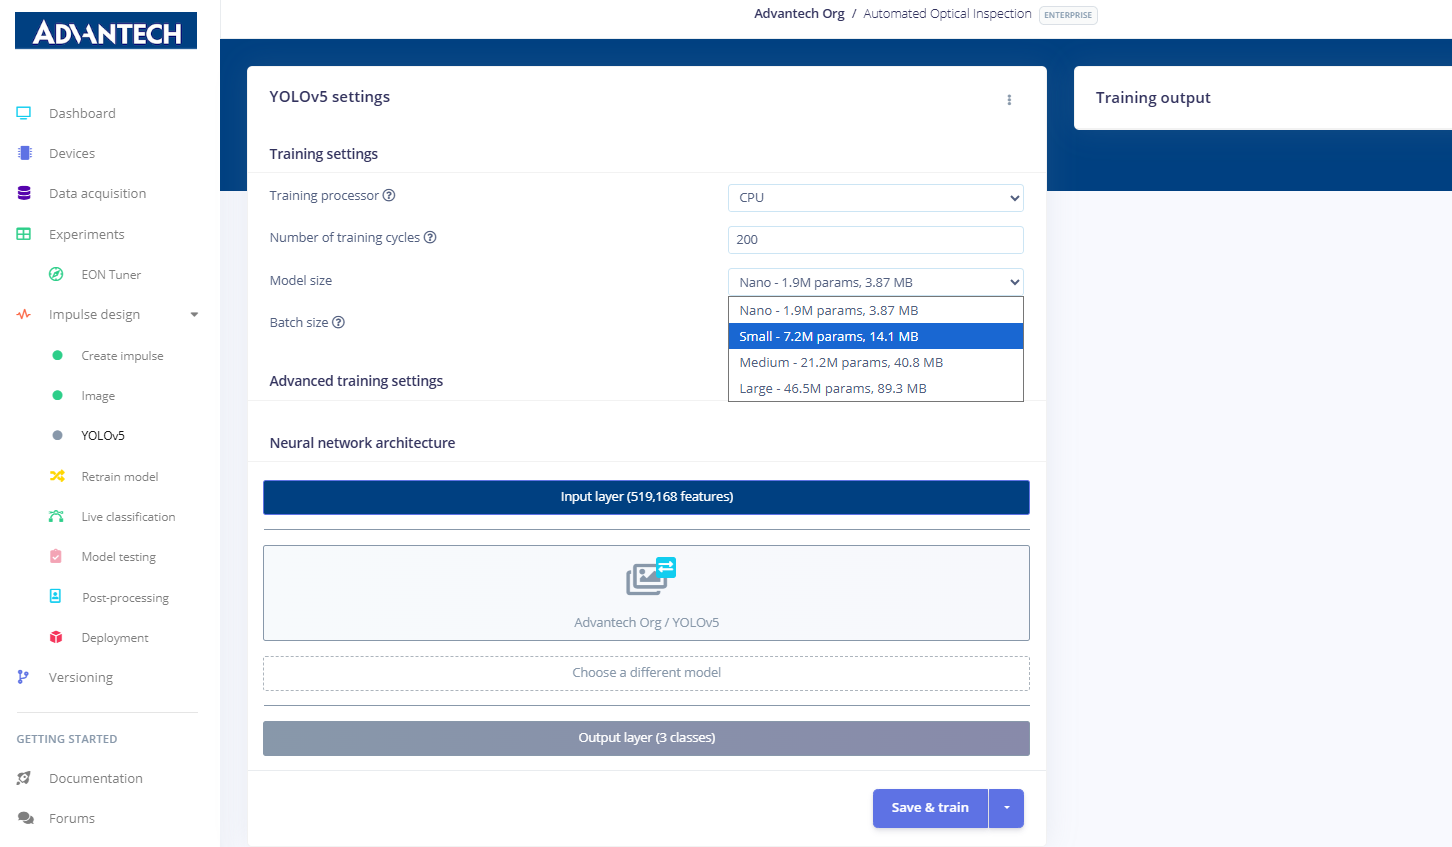Click the Advantech Org / YOLOv5 image icon
This screenshot has width=1452, height=847.
tap(651, 576)
